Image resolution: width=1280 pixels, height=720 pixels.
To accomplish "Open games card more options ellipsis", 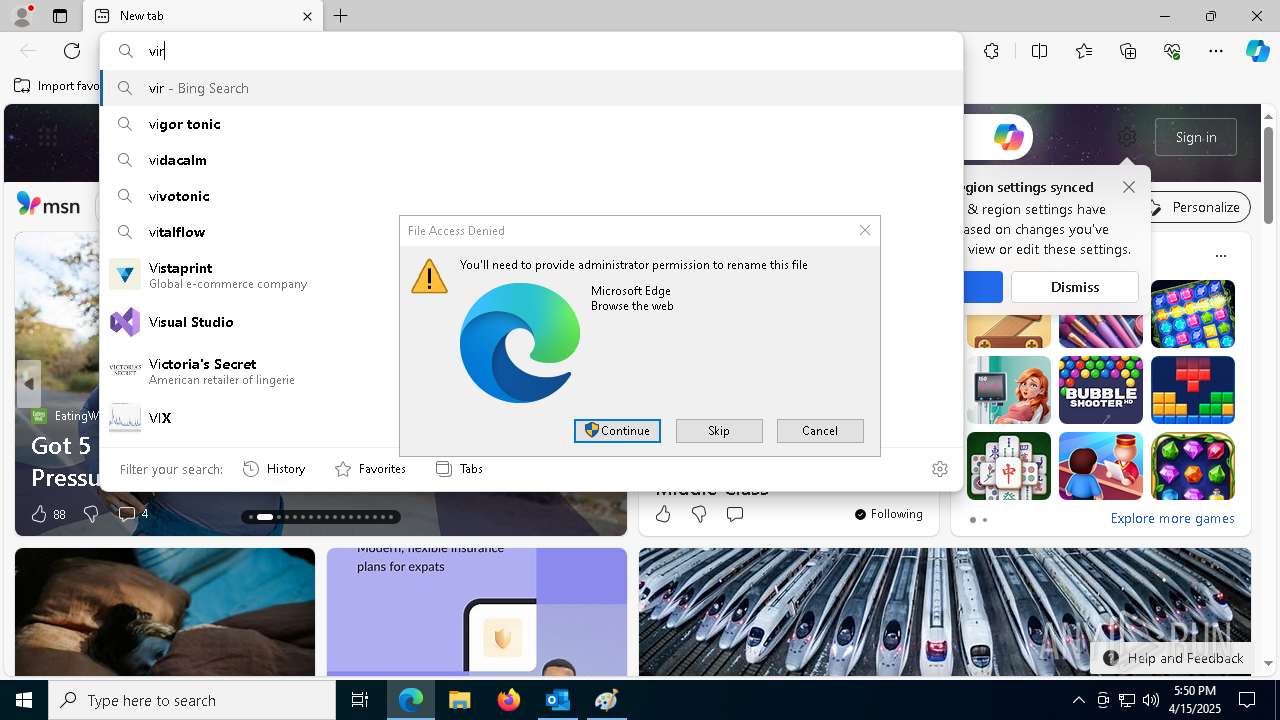I will click(1221, 255).
